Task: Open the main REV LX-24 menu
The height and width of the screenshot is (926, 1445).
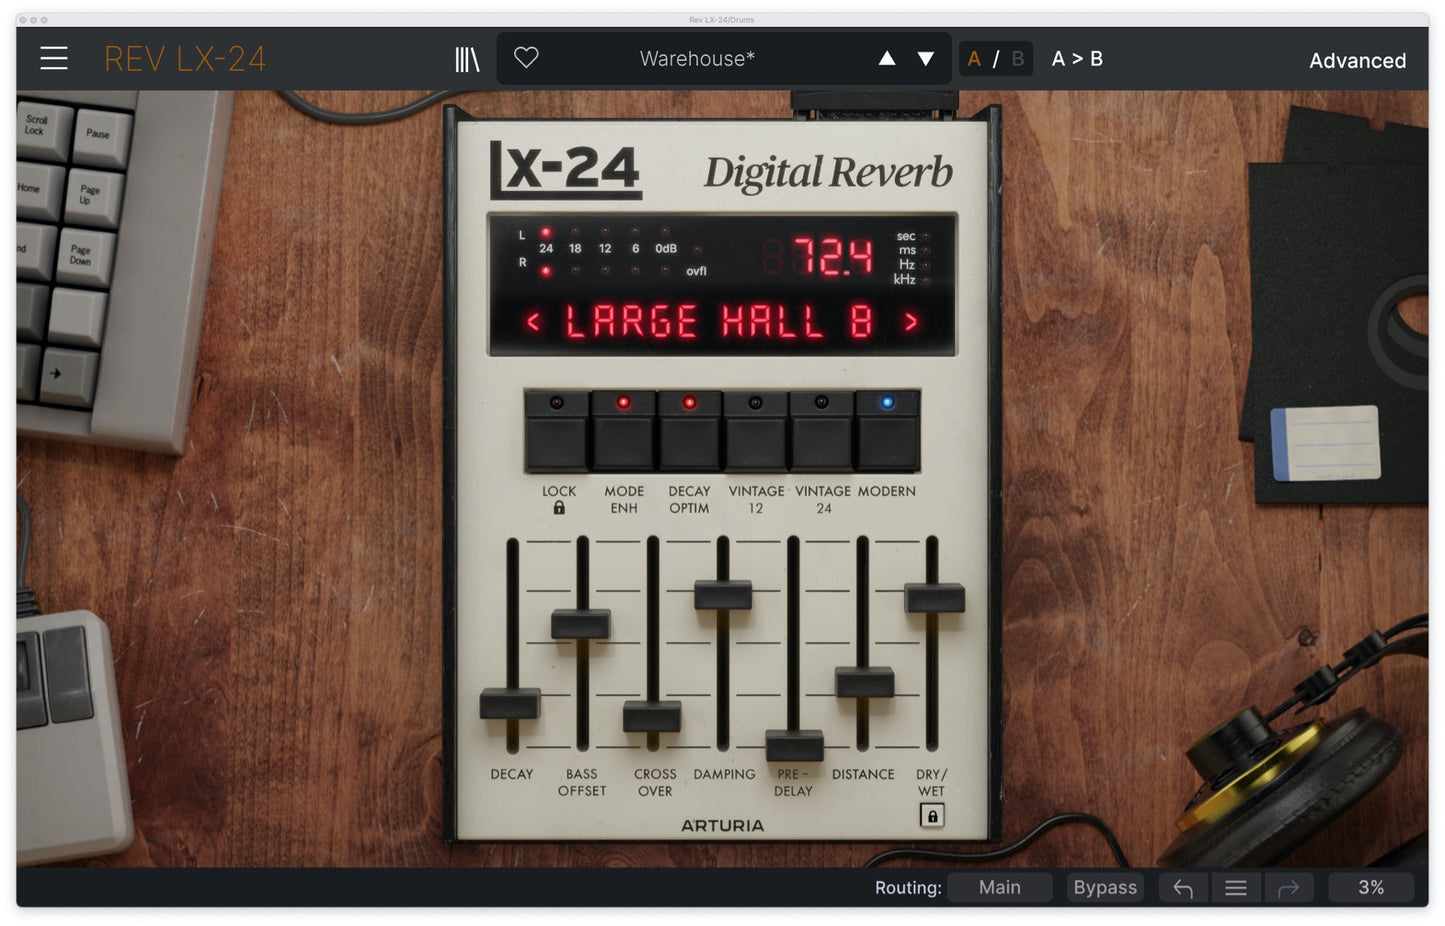Action: 53,58
